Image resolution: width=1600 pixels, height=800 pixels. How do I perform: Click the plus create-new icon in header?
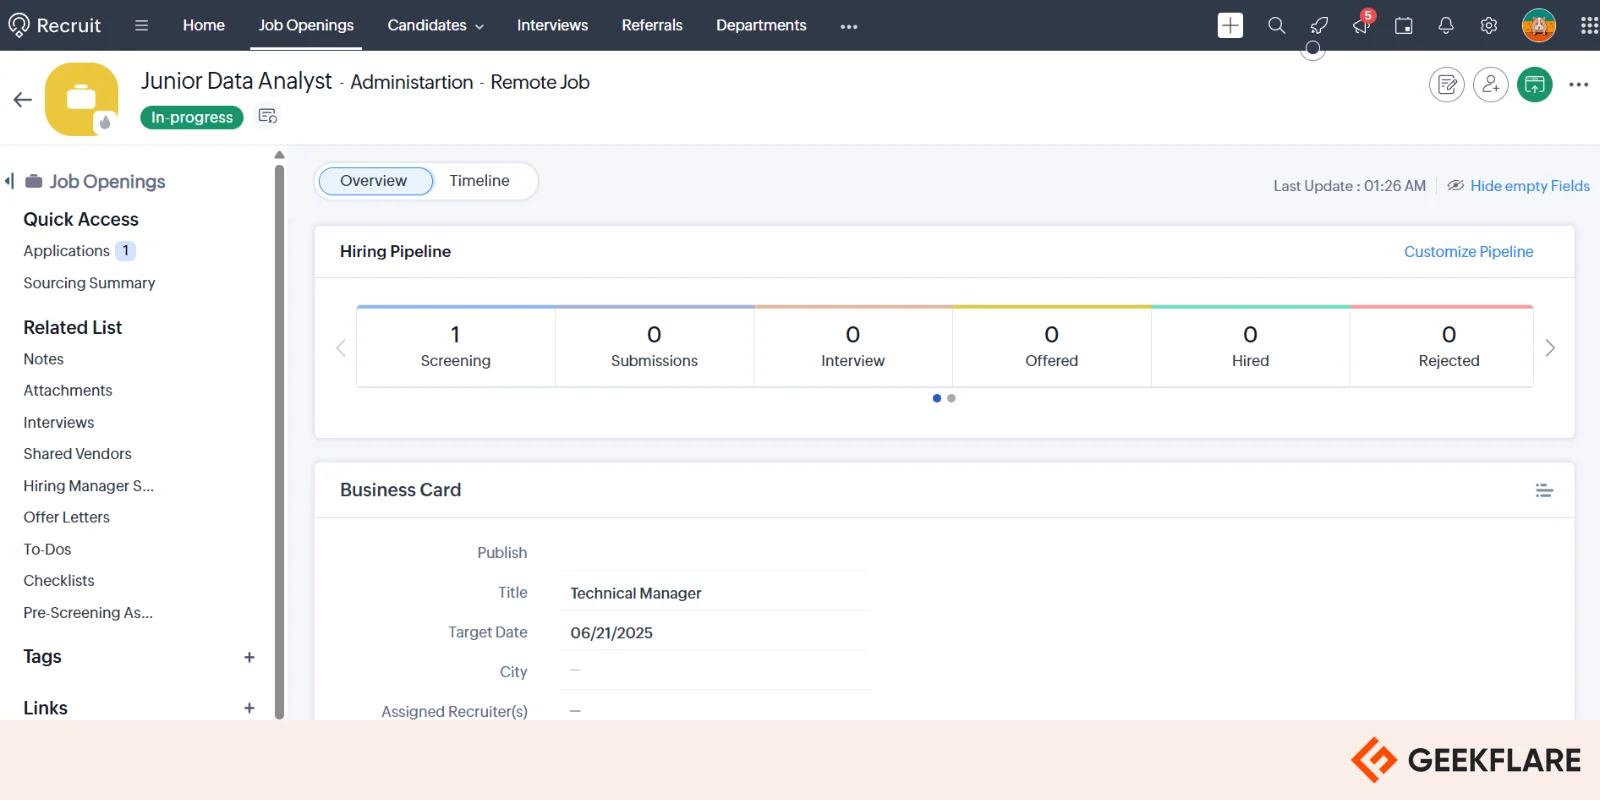(x=1230, y=25)
